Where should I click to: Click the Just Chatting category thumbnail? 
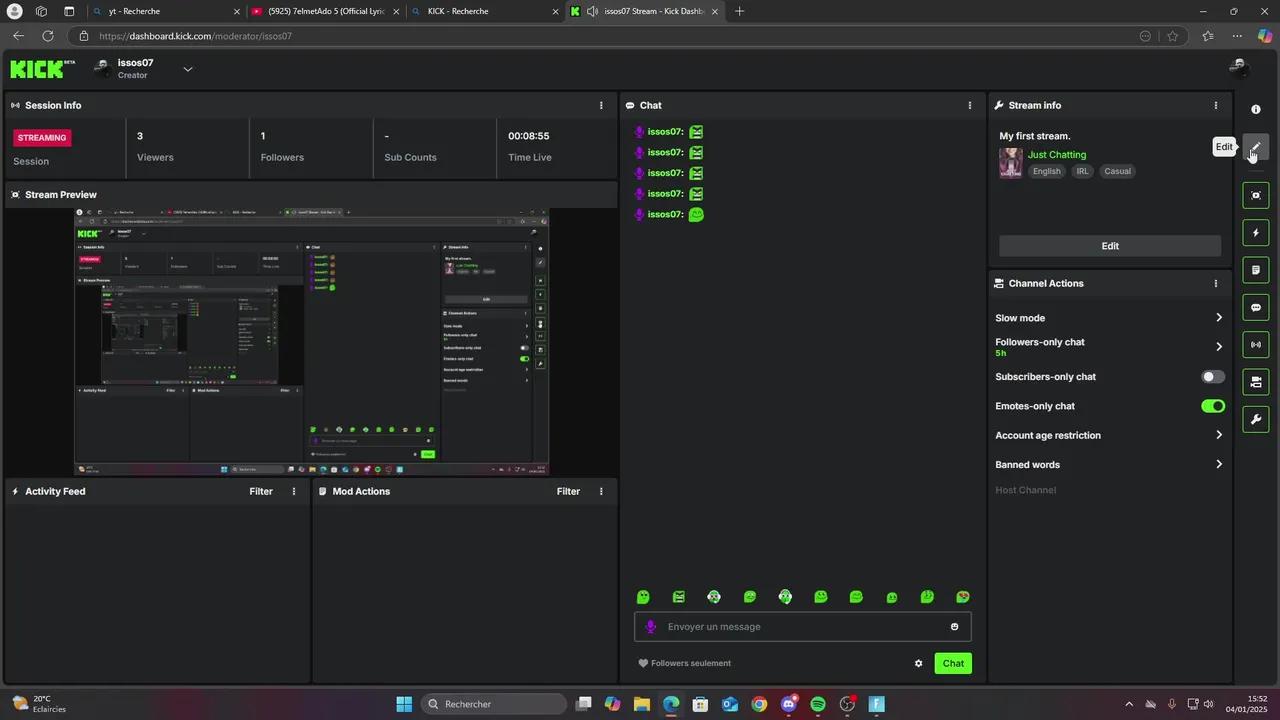point(1010,163)
